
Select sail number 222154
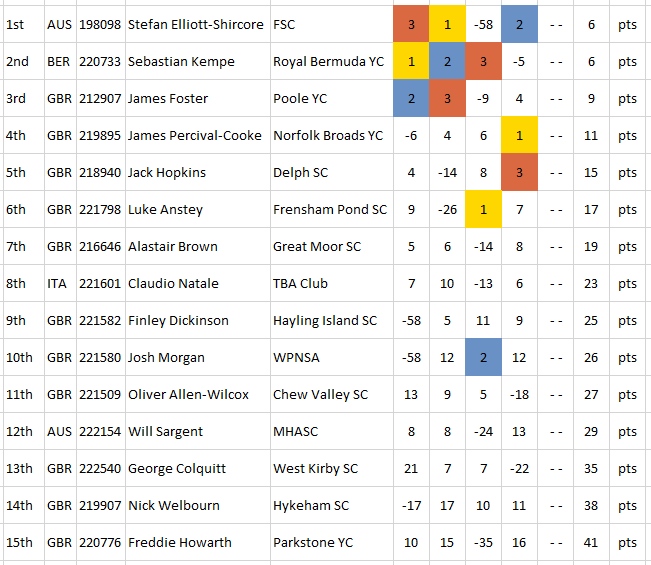point(100,431)
